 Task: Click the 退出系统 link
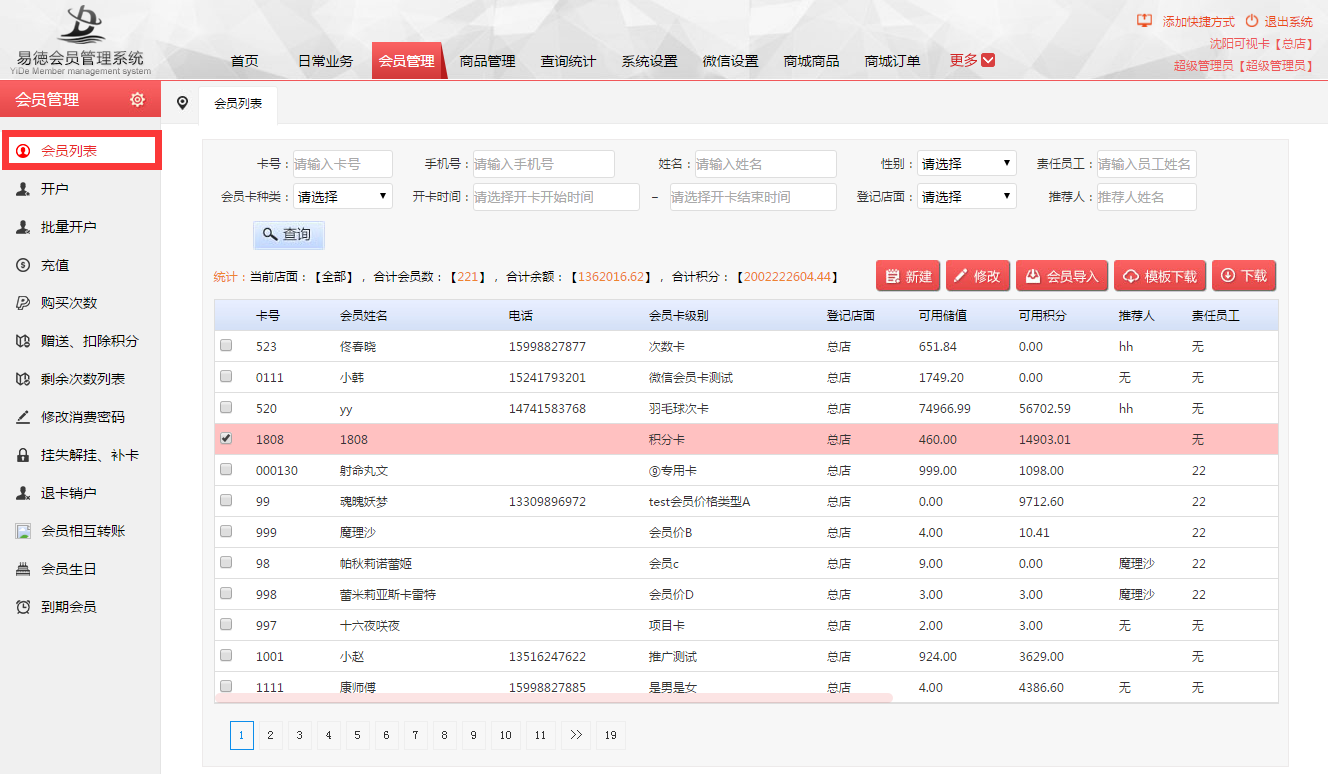coord(1289,22)
